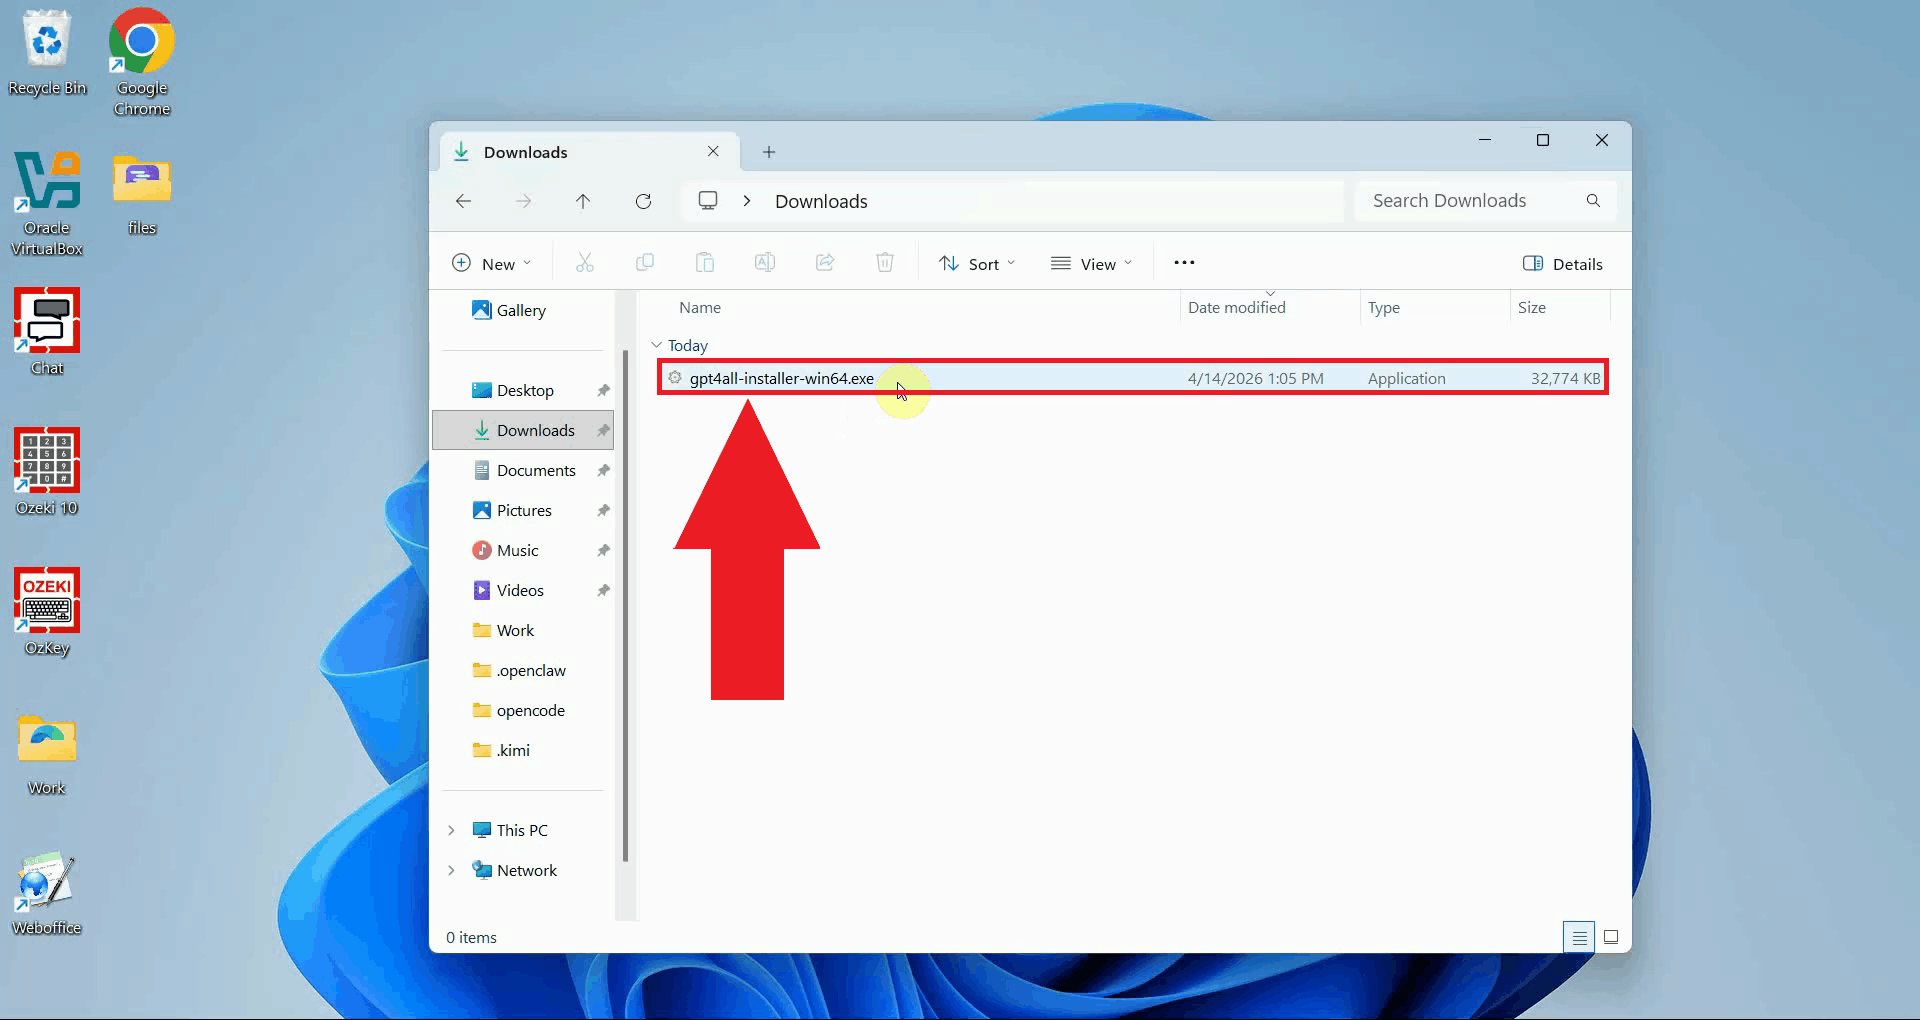Viewport: 1920px width, 1020px height.
Task: Open the See more ellipsis menu
Action: click(1184, 263)
